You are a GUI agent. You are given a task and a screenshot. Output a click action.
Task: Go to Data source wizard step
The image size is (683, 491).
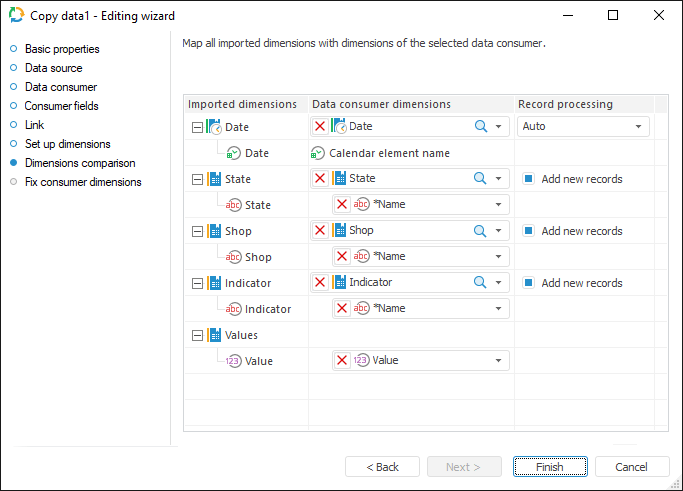[x=53, y=68]
